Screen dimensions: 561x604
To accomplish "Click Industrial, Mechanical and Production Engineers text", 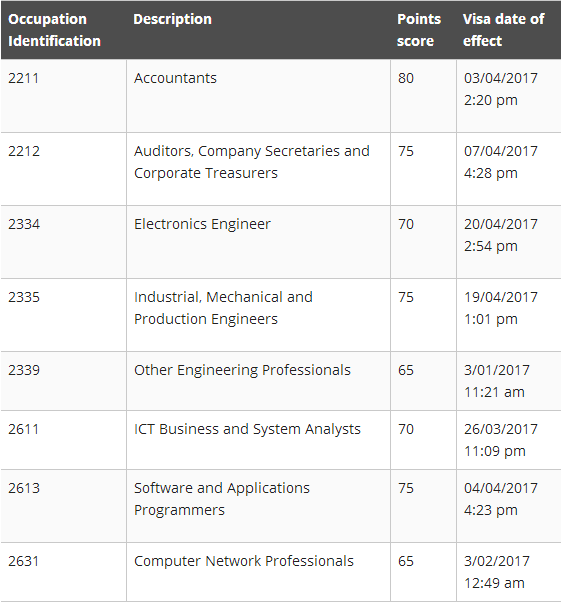I will 223,308.
